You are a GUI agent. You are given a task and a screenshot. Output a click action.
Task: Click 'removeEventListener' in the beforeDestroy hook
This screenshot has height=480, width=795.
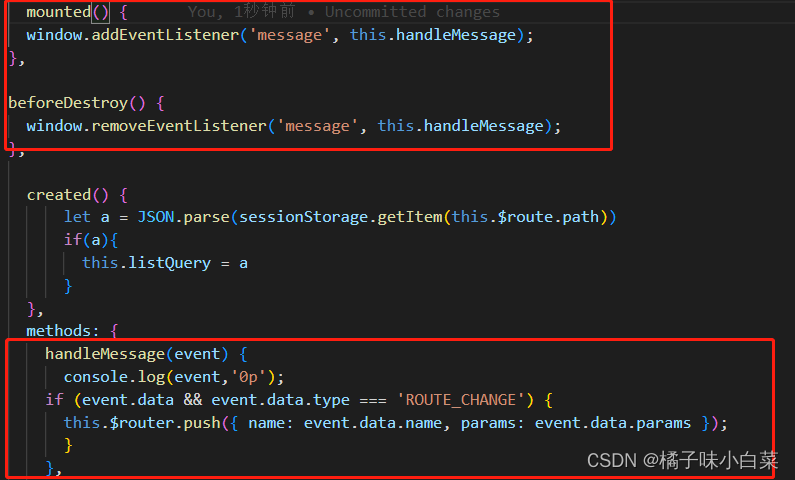179,126
